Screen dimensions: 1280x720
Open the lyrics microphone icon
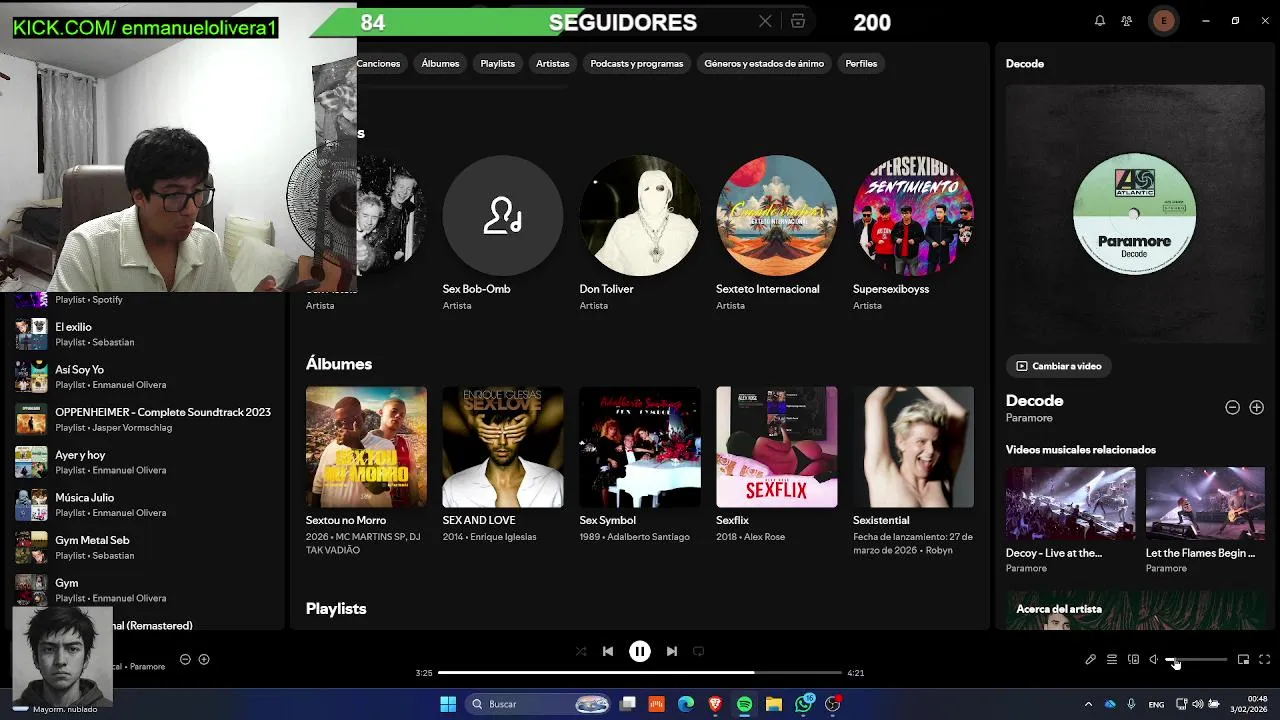pyautogui.click(x=1091, y=660)
